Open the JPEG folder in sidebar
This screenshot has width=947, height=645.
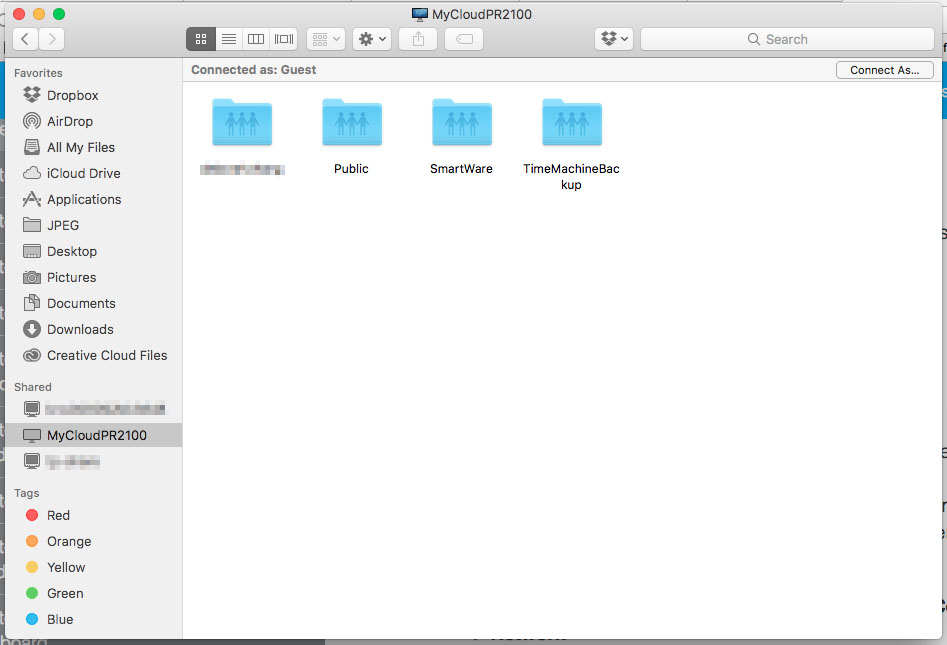(x=93, y=225)
